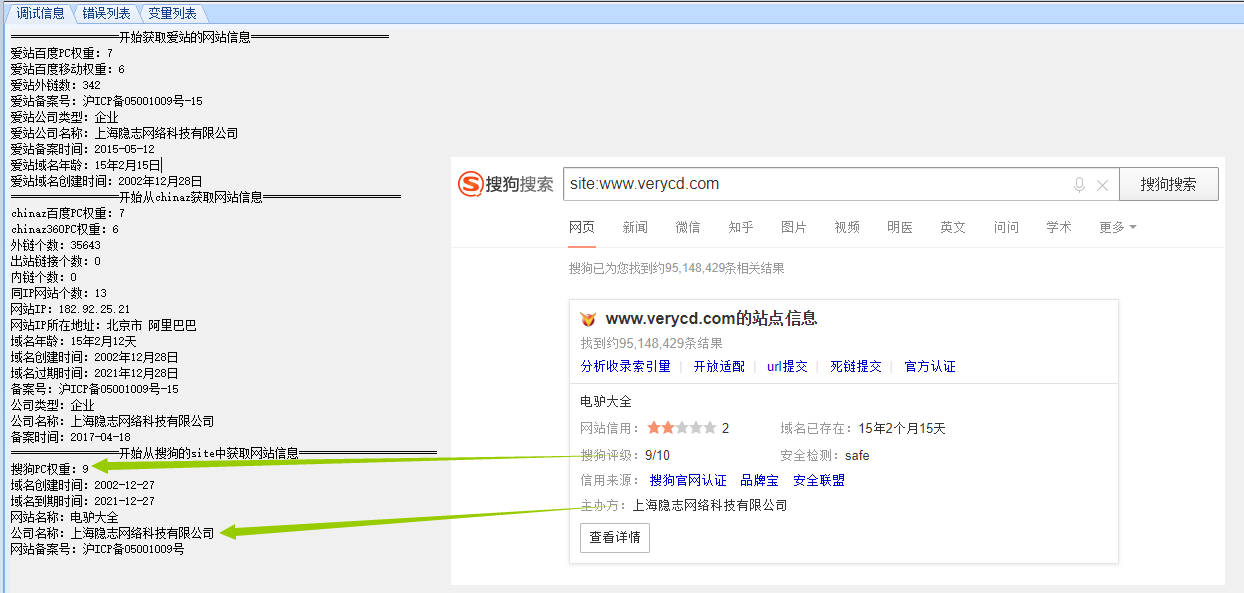Click the site credit star rating
Image resolution: width=1244 pixels, height=593 pixels.
click(682, 428)
